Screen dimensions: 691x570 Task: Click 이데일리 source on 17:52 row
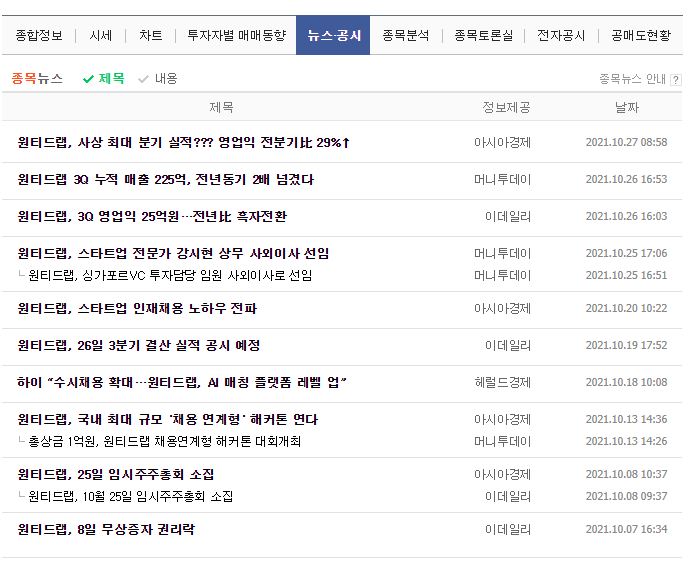coord(508,345)
